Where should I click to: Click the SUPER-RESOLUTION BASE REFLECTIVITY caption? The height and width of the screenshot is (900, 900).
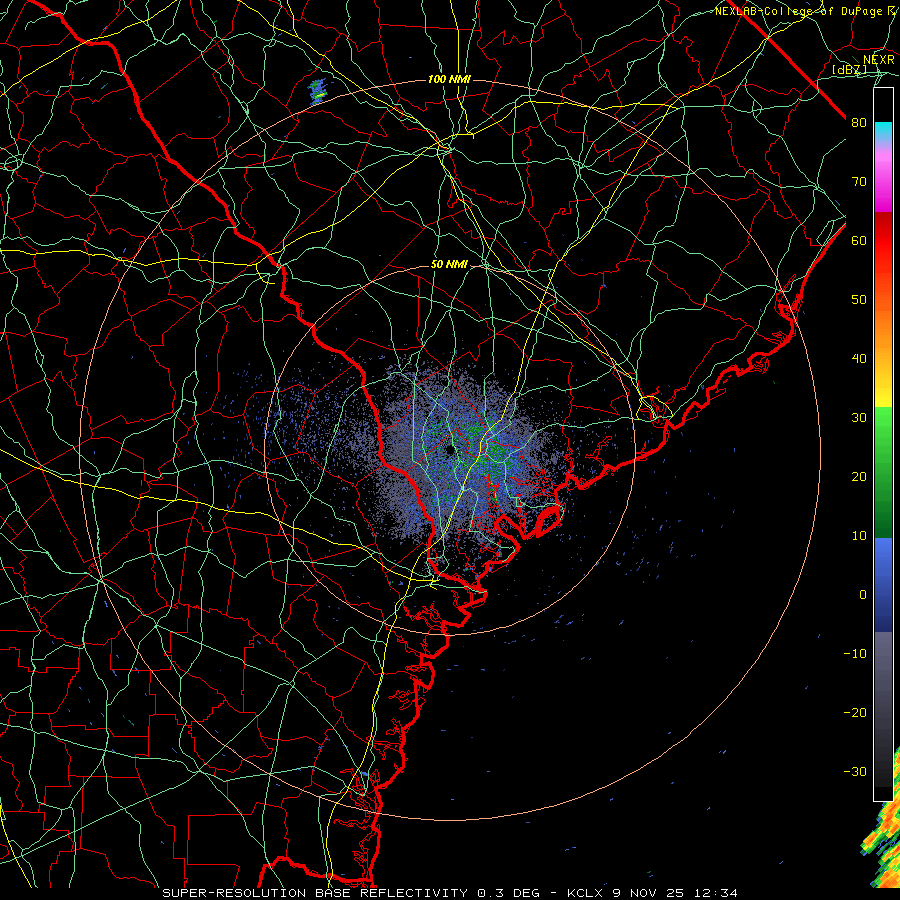tap(315, 893)
